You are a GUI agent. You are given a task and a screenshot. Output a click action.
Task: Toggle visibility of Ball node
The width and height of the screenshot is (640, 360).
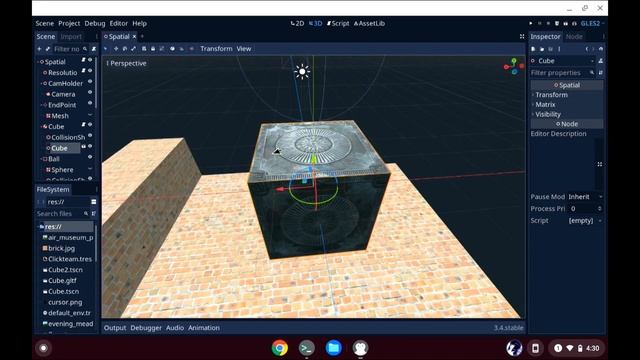pos(90,157)
